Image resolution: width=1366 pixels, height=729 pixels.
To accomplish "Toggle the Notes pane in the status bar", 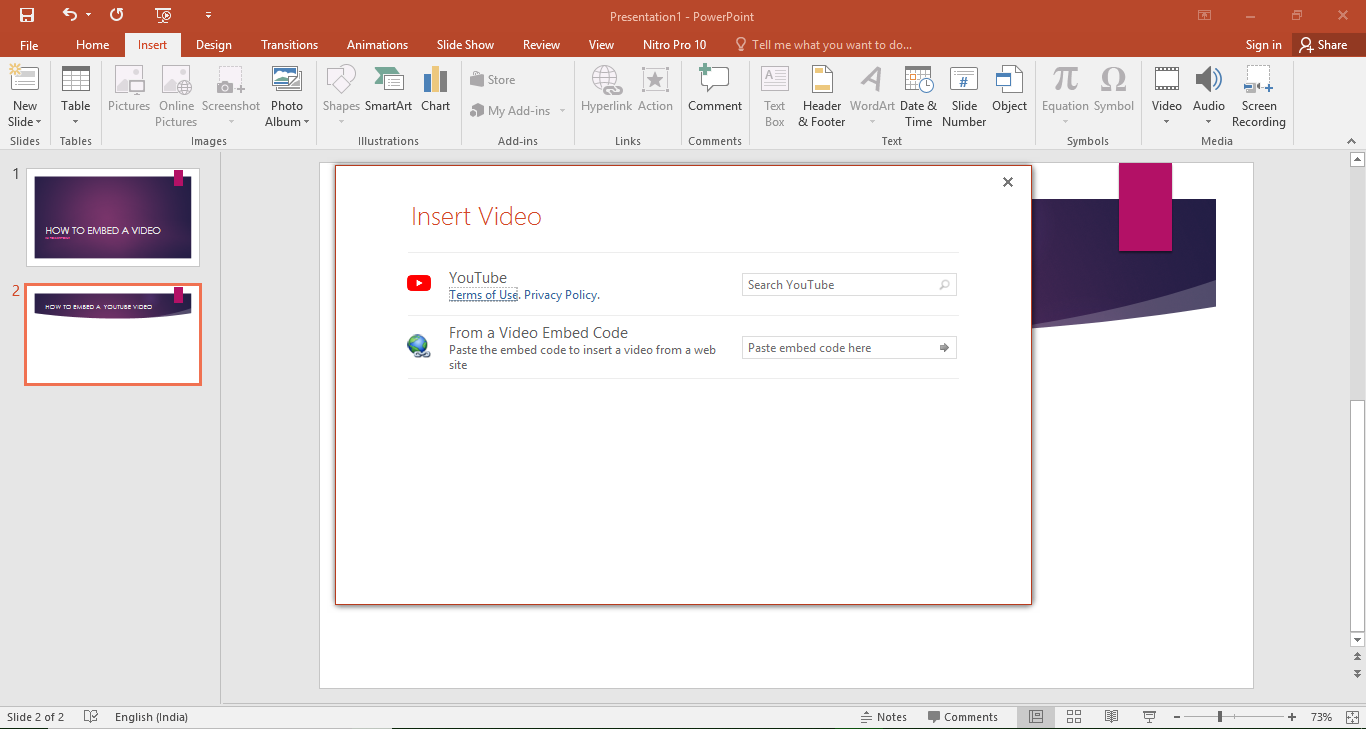I will 883,717.
